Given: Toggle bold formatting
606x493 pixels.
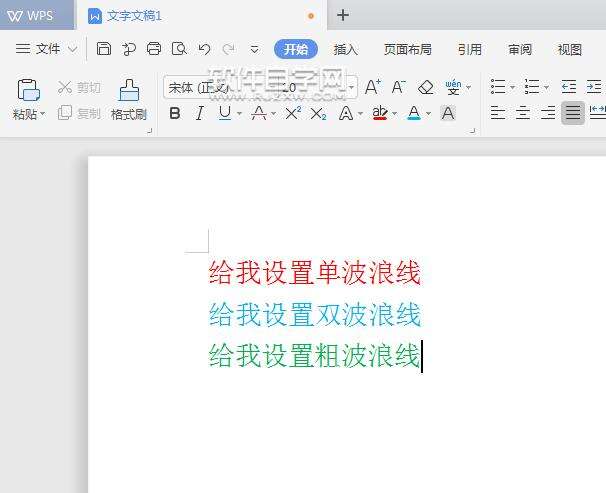Looking at the screenshot, I should [x=175, y=113].
